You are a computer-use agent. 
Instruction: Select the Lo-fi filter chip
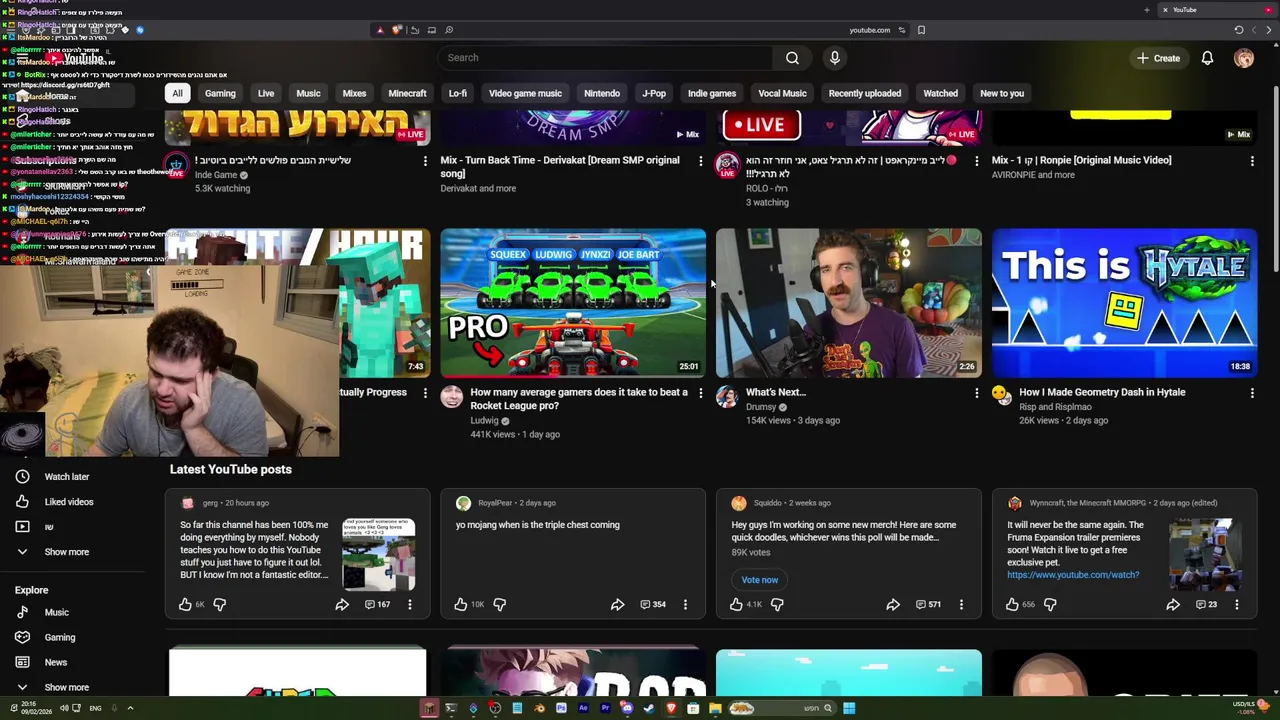pos(458,93)
